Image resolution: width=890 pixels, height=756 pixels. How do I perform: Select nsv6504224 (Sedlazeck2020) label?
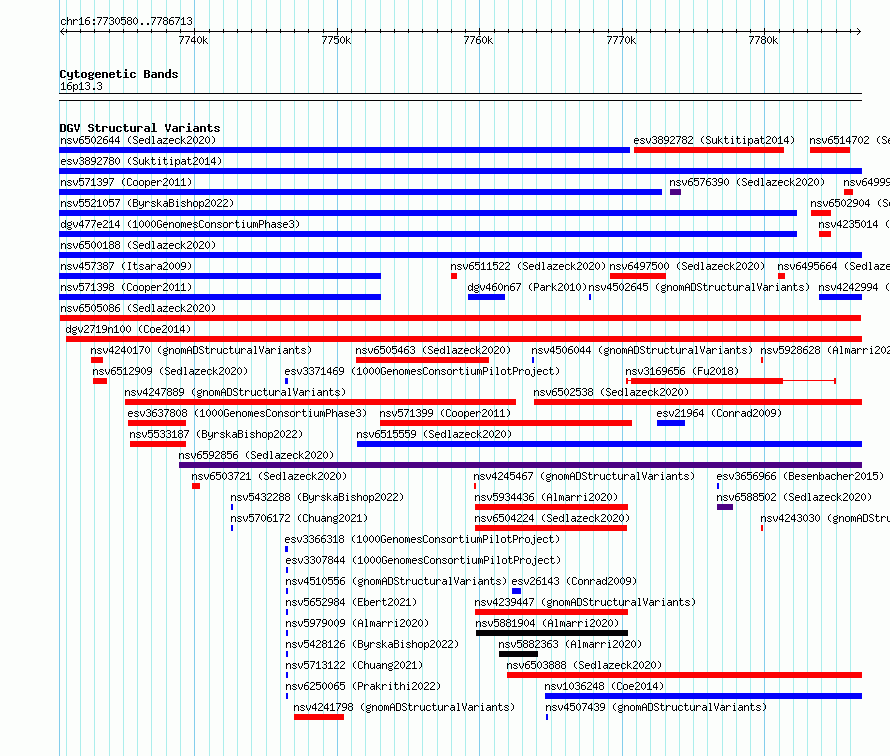pyautogui.click(x=552, y=518)
